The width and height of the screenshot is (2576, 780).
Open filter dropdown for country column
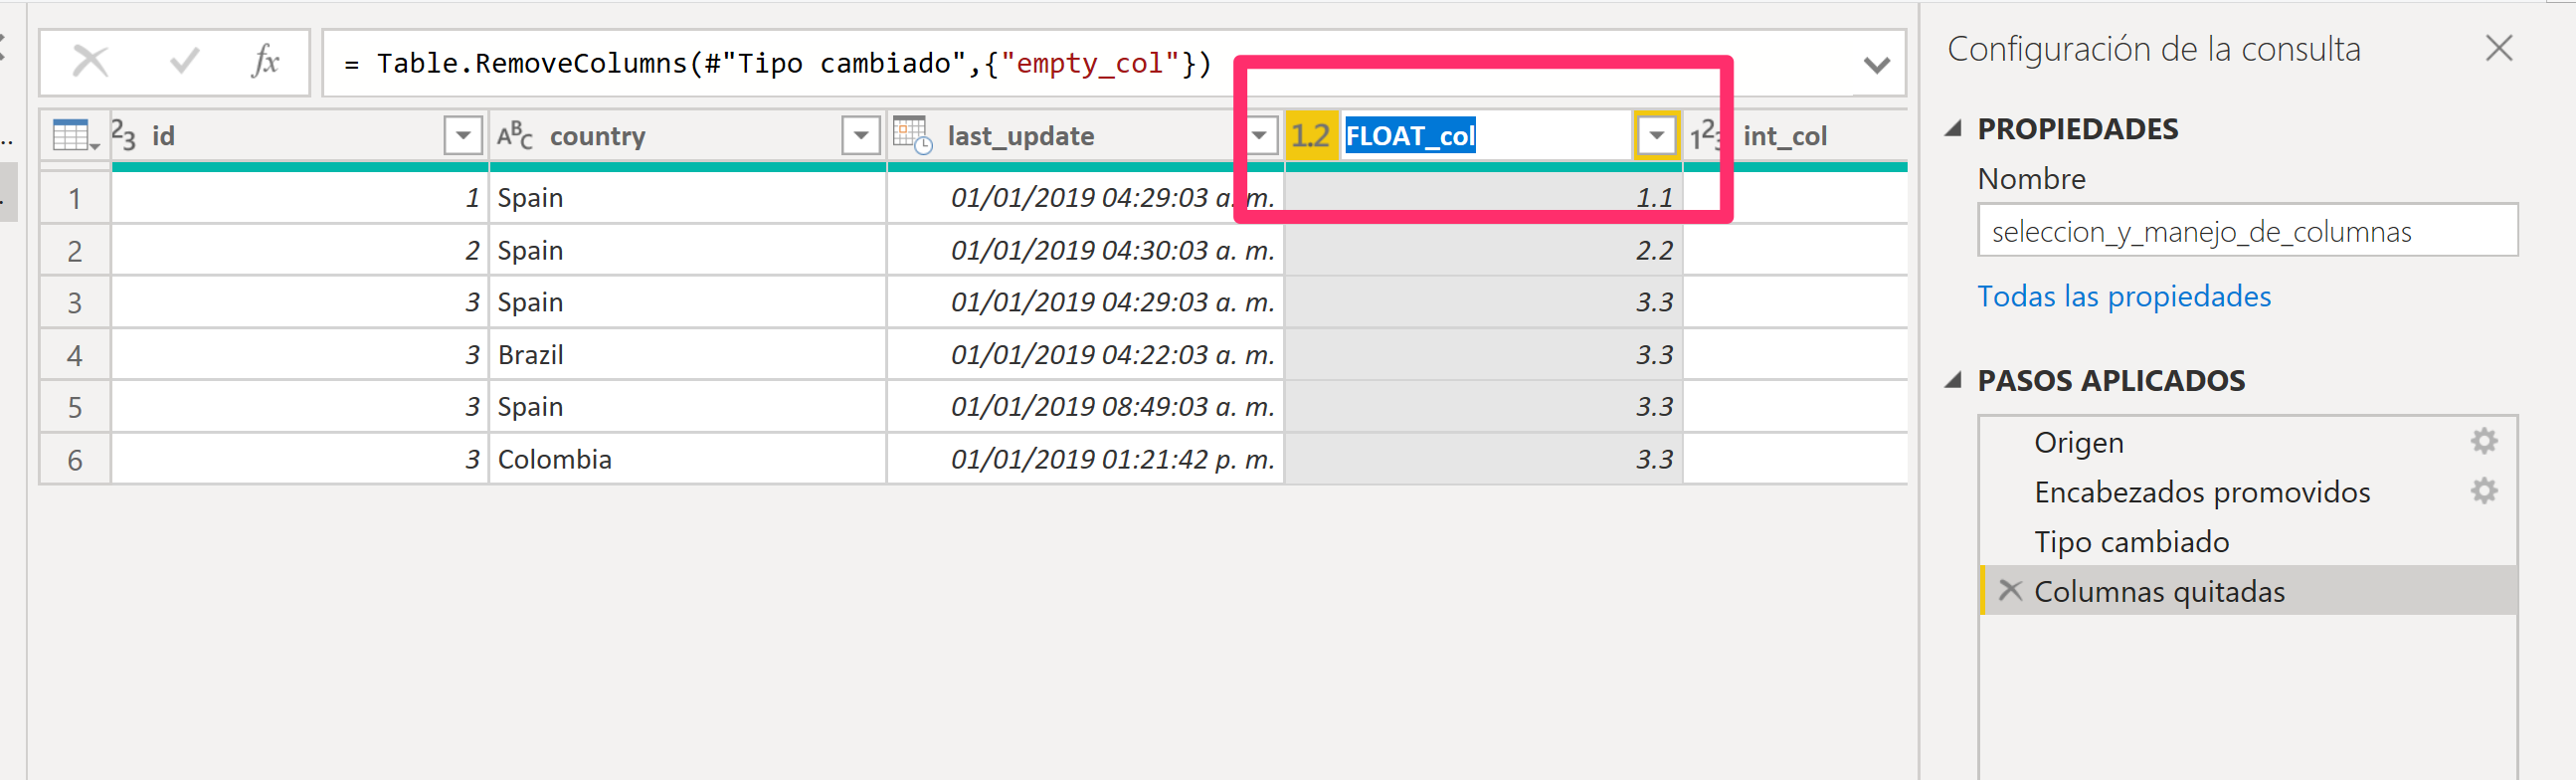(861, 135)
